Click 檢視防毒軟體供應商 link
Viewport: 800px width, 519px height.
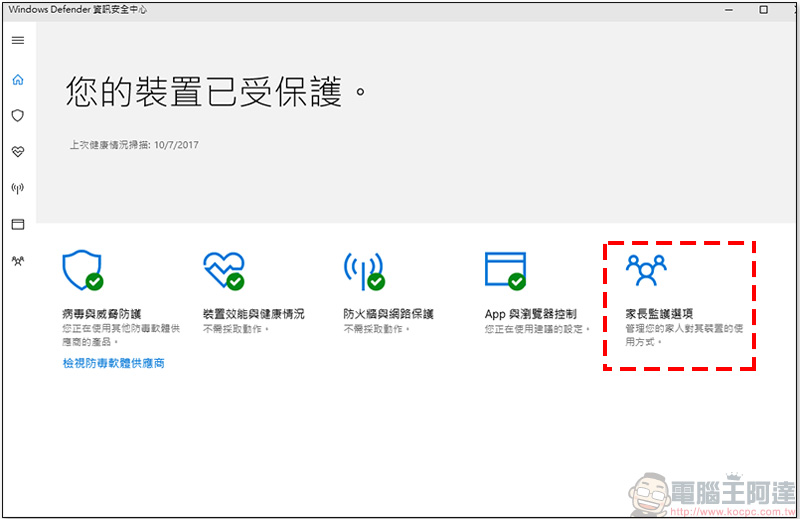(113, 363)
